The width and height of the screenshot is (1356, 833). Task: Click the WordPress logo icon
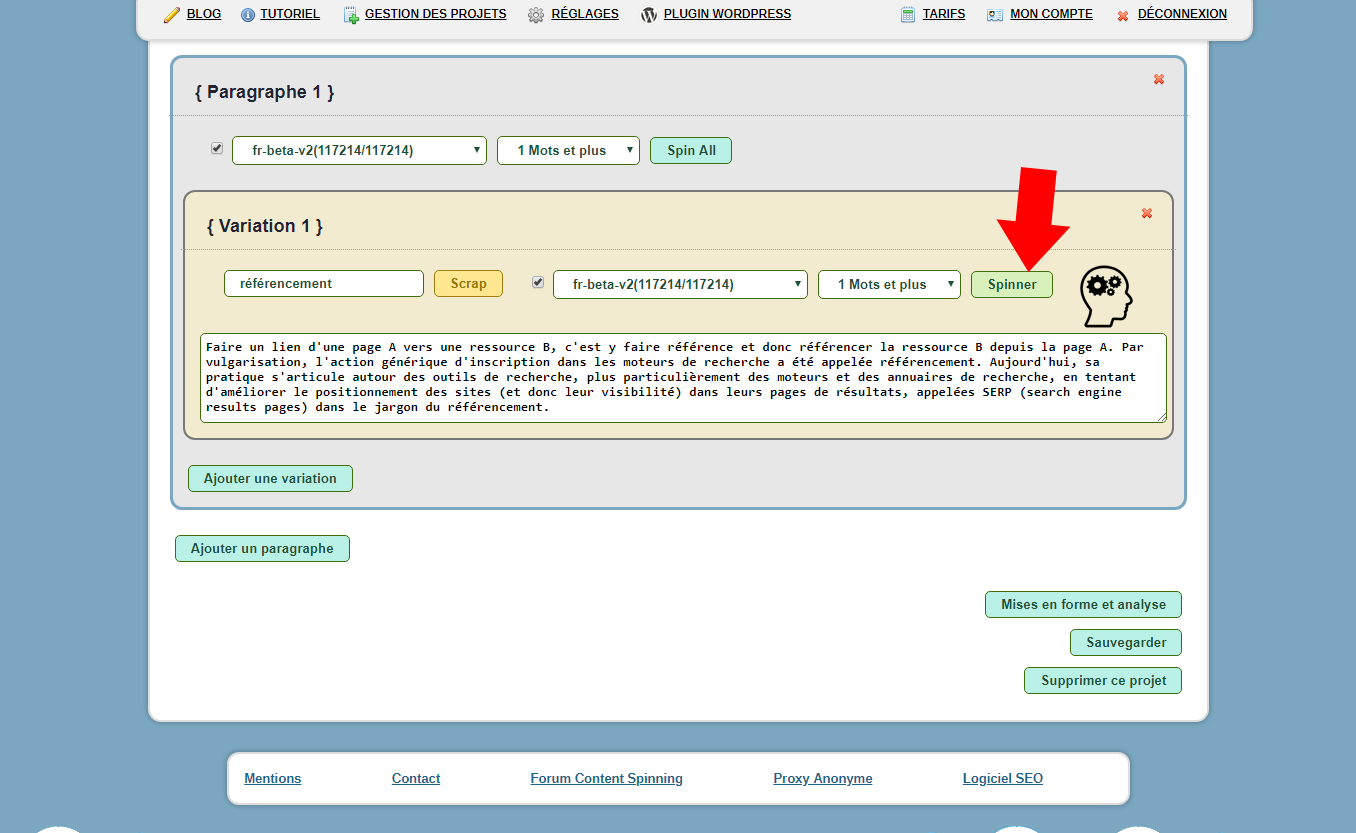pyautogui.click(x=649, y=15)
